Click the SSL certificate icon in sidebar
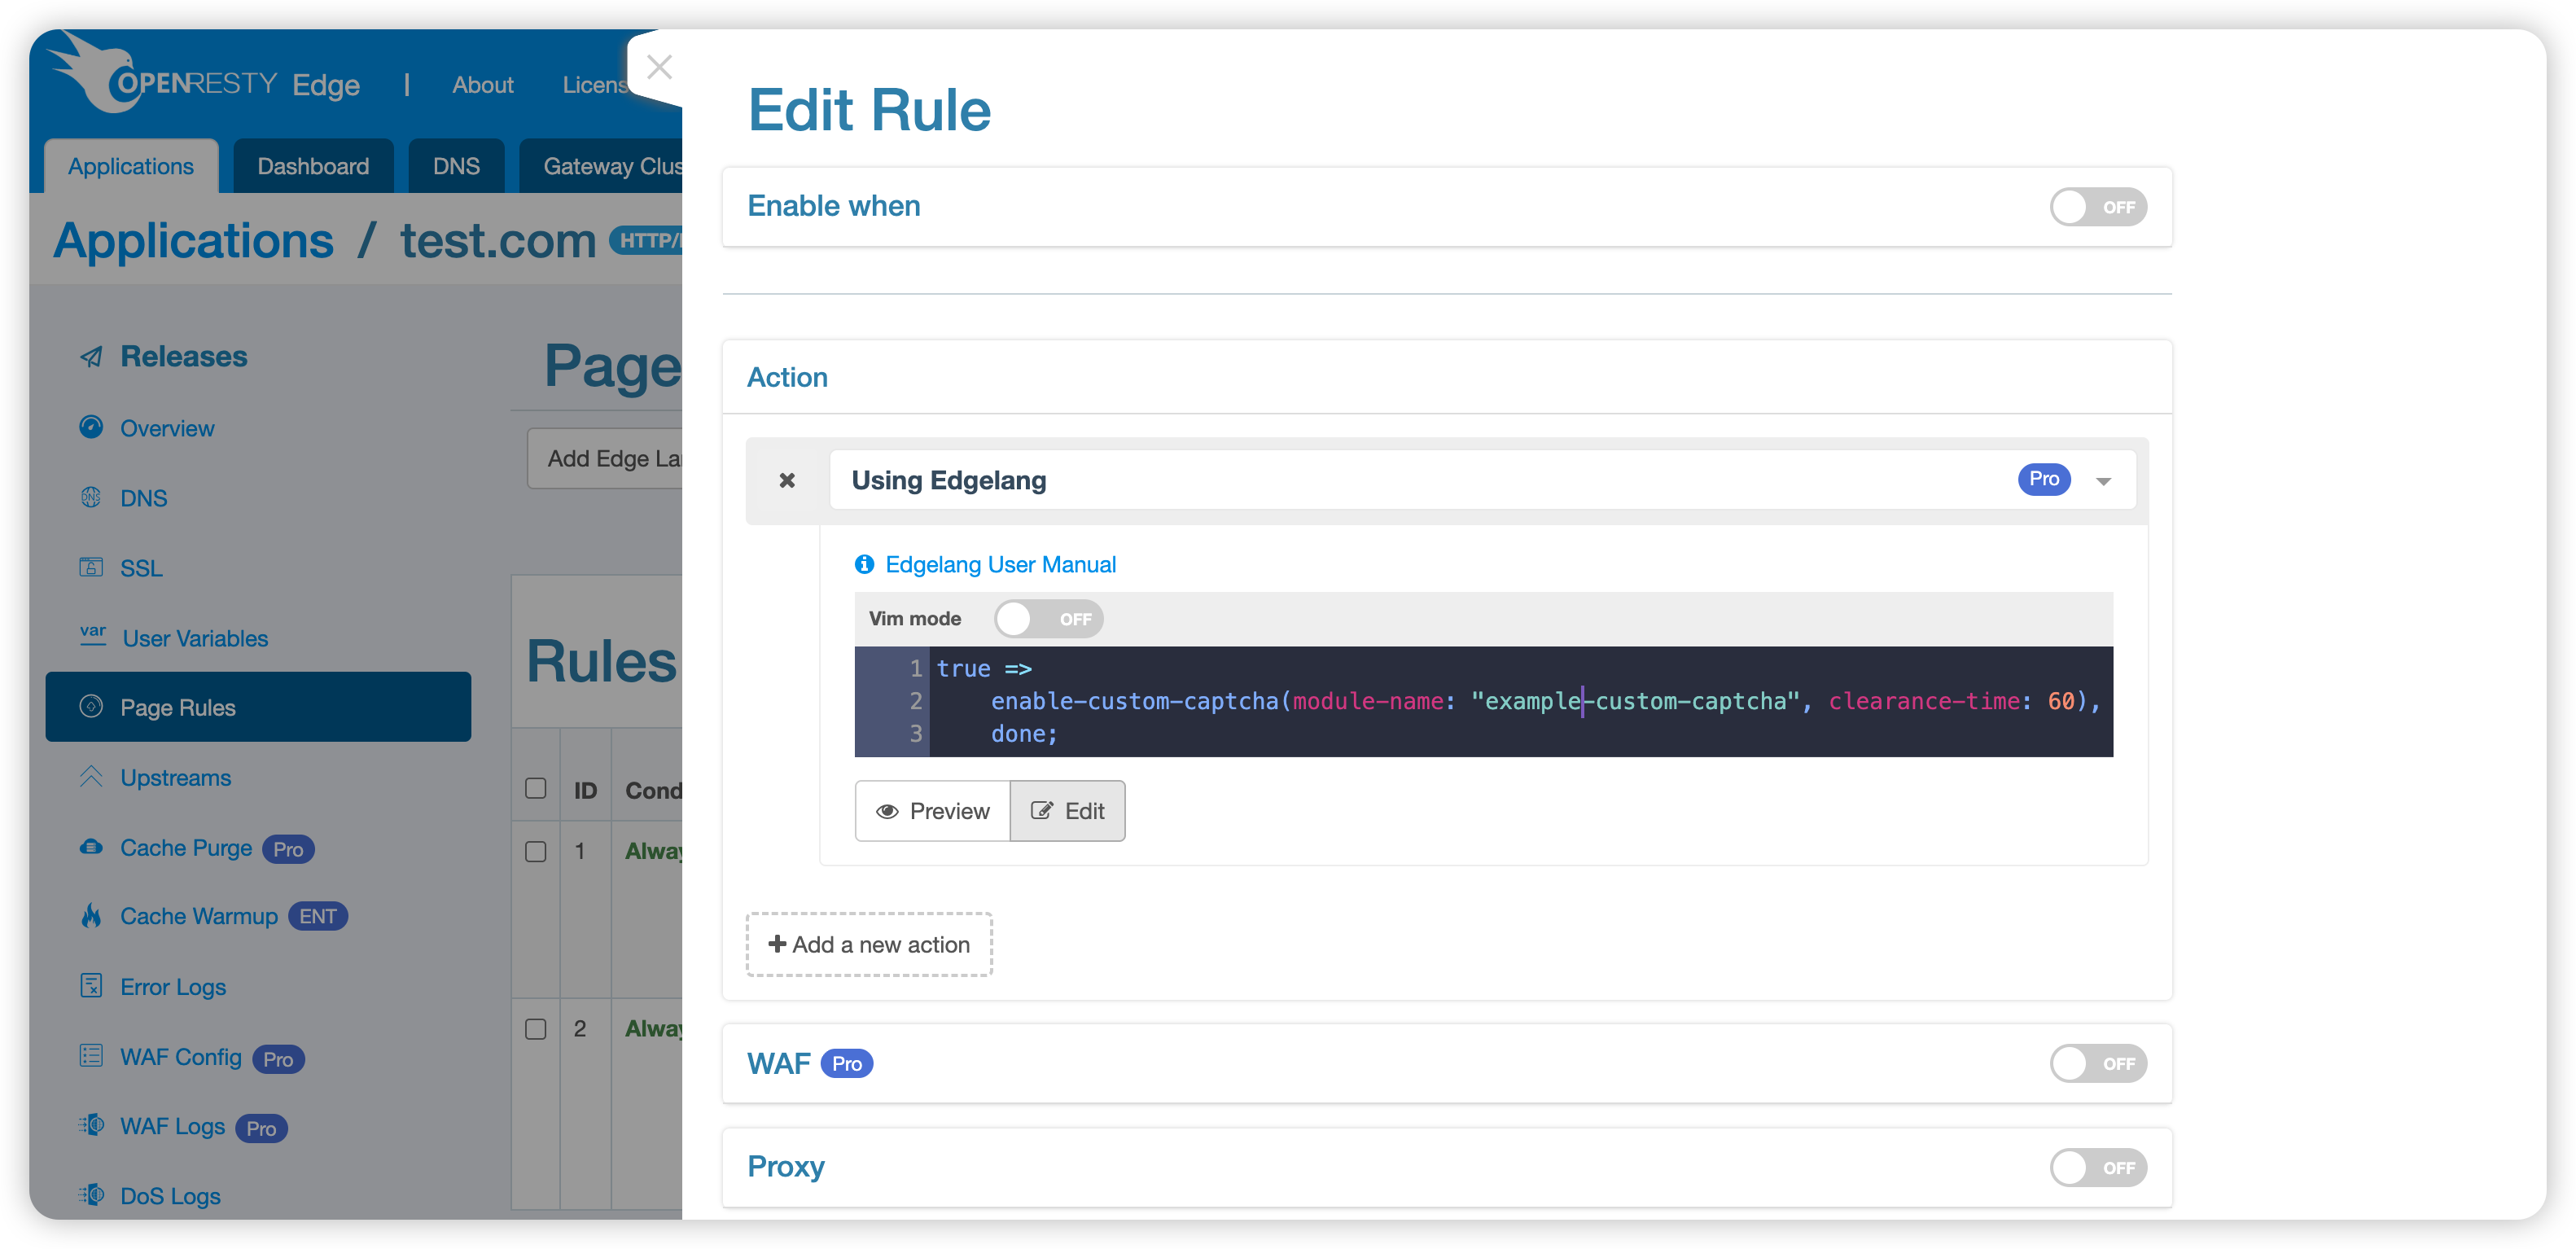This screenshot has width=2576, height=1249. [91, 568]
